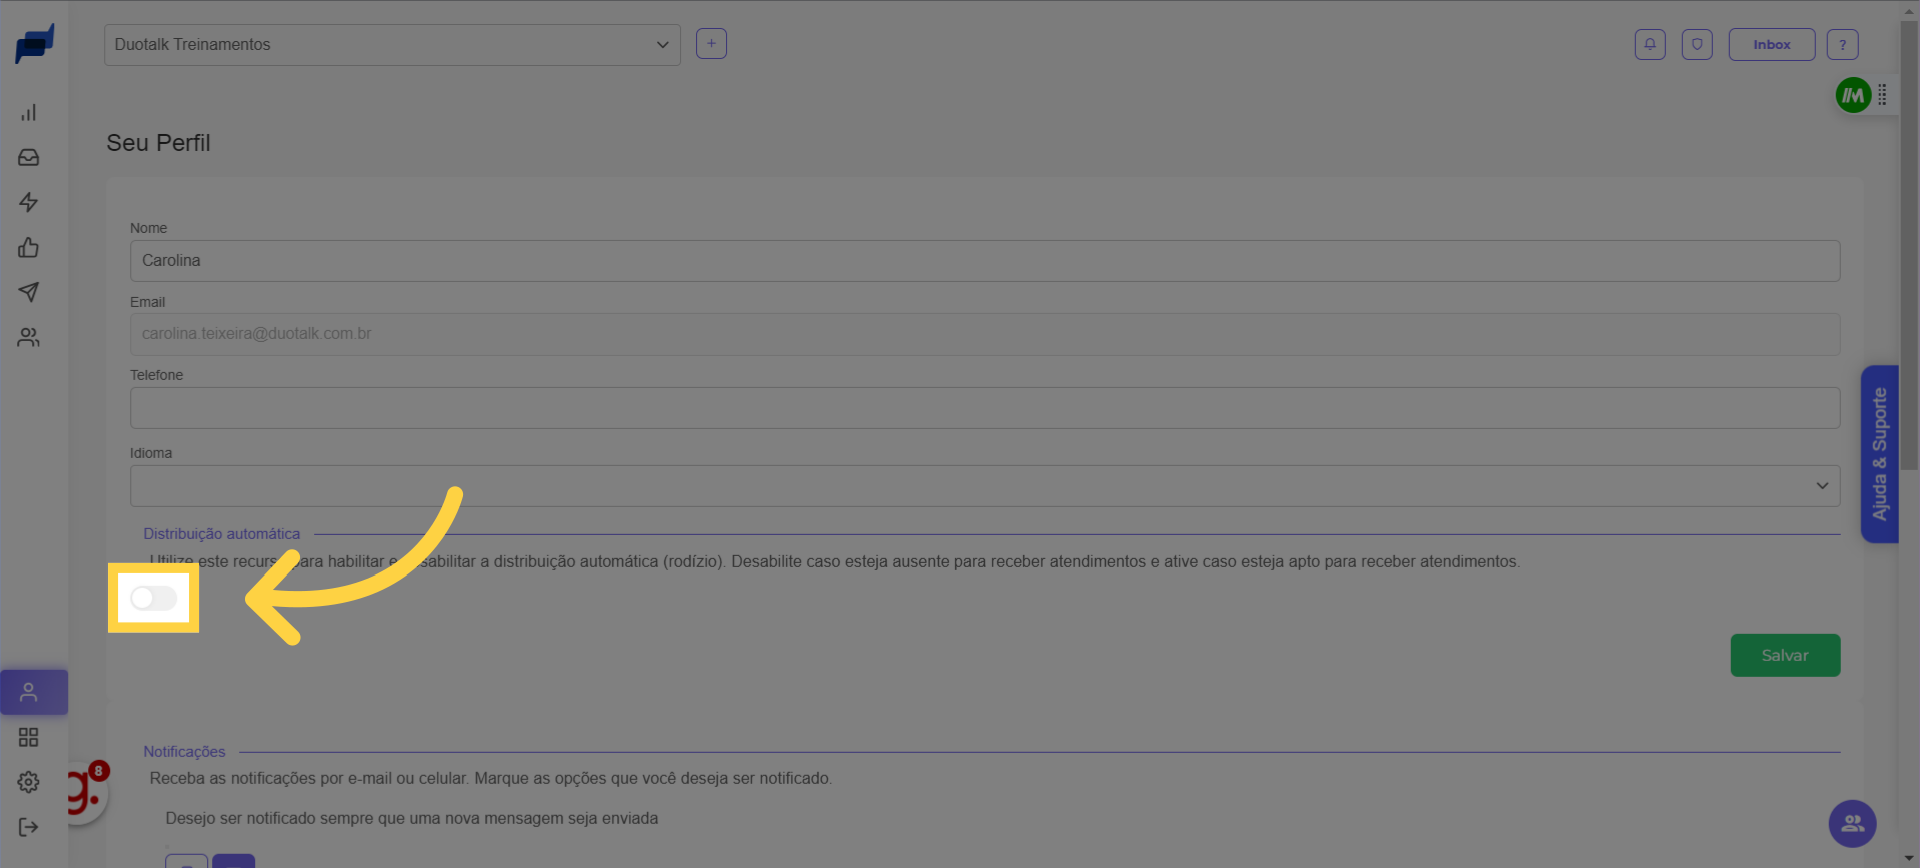
Task: Click the Inbox button in top bar
Action: point(1771,44)
